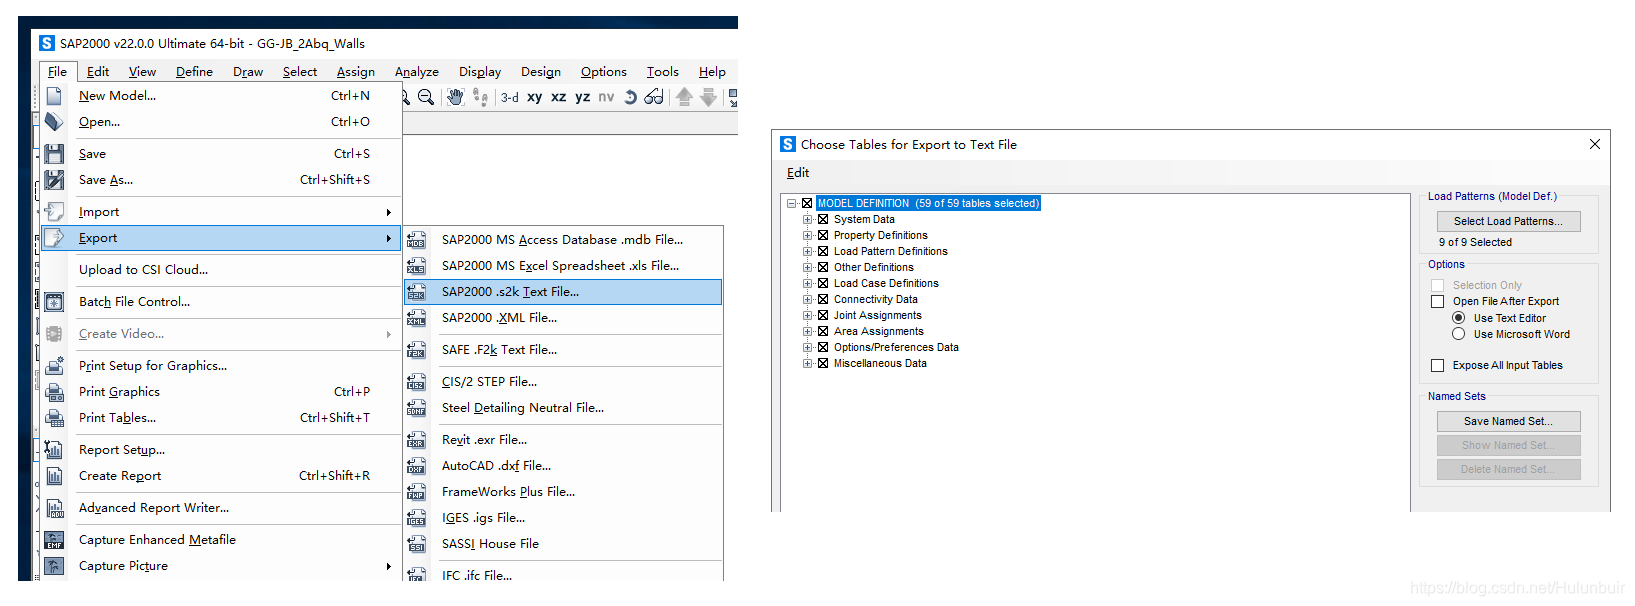Click the New Model page icon
Screen dimensions: 1635x606
point(54,96)
